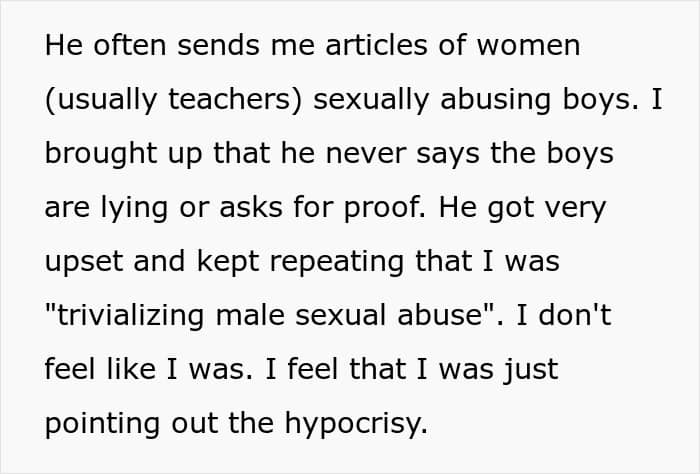Screen dimensions: 700x474
Task: Select the word "articles"
Action: pyautogui.click(x=376, y=45)
